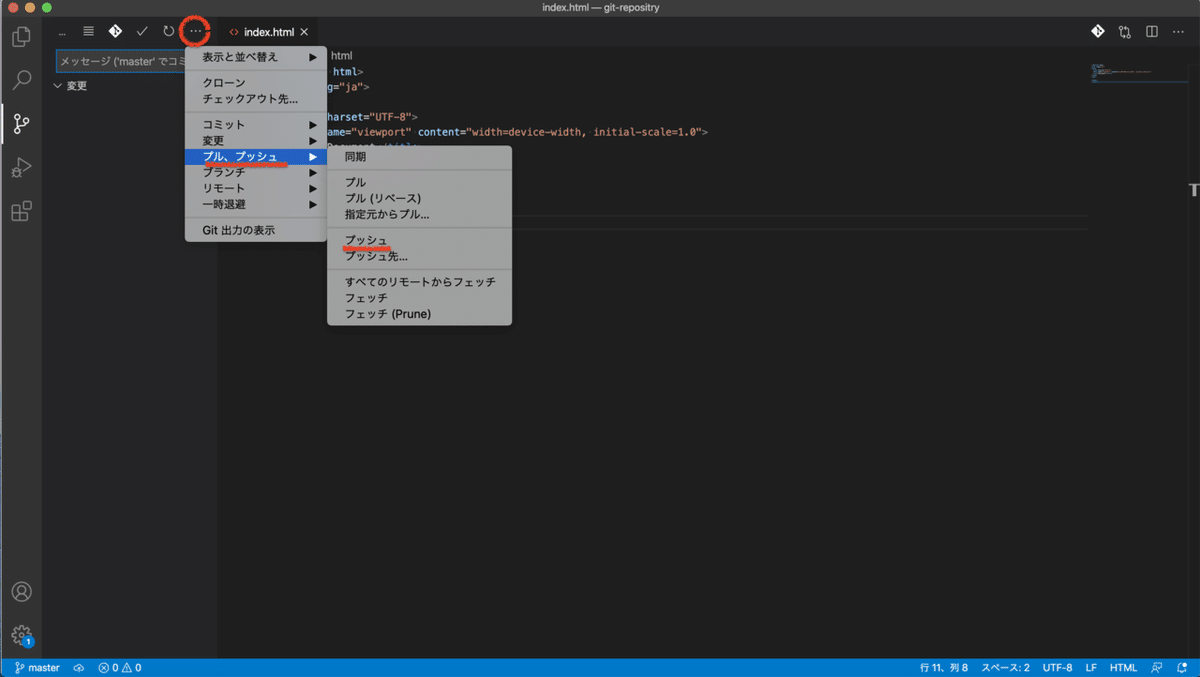Choose チェックアウト先... from the menu
Screen dimensions: 1200x677
(x=256, y=99)
